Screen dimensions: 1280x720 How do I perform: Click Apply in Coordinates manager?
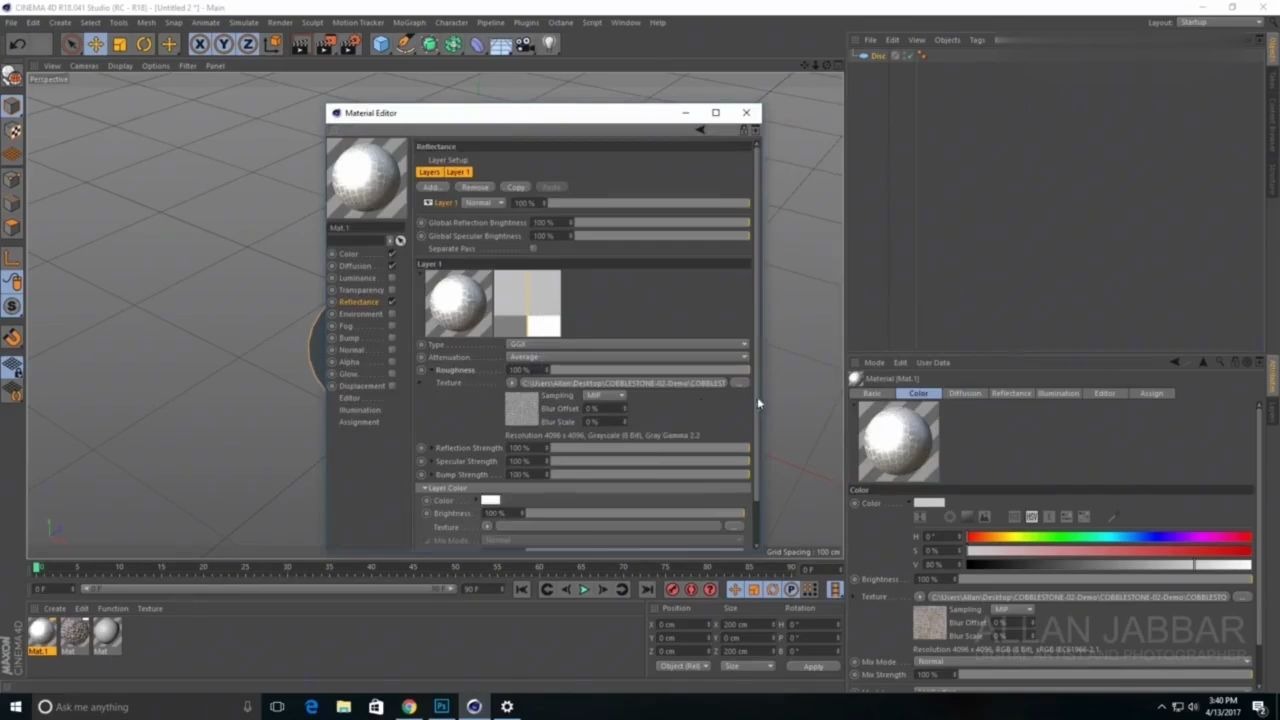coord(813,666)
